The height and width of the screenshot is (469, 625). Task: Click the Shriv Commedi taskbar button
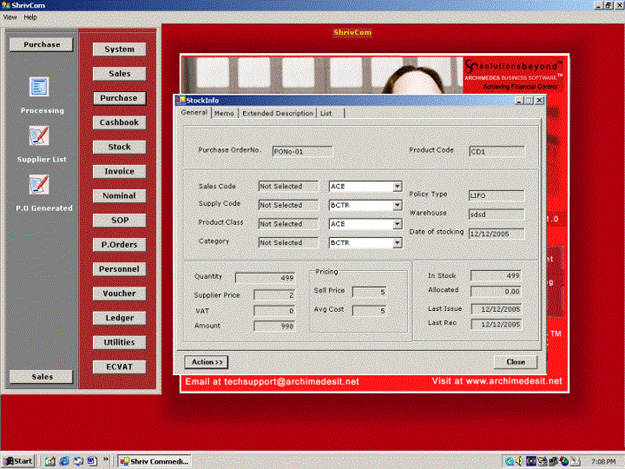155,461
